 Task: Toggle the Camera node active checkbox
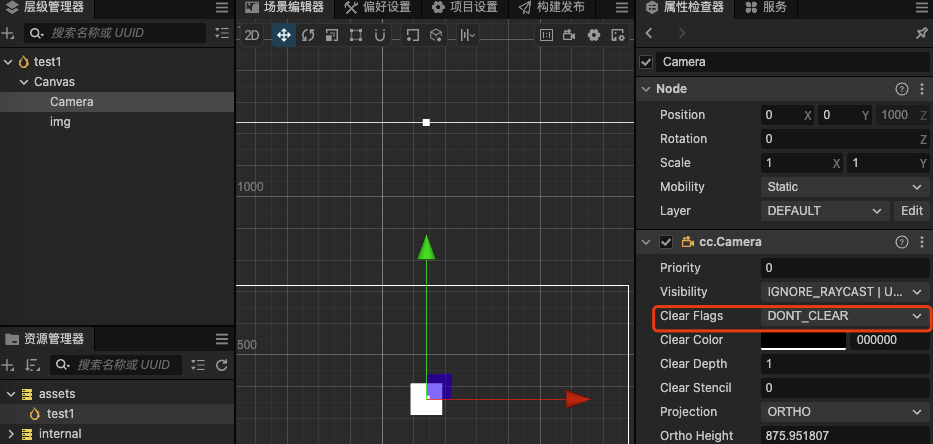coord(646,62)
